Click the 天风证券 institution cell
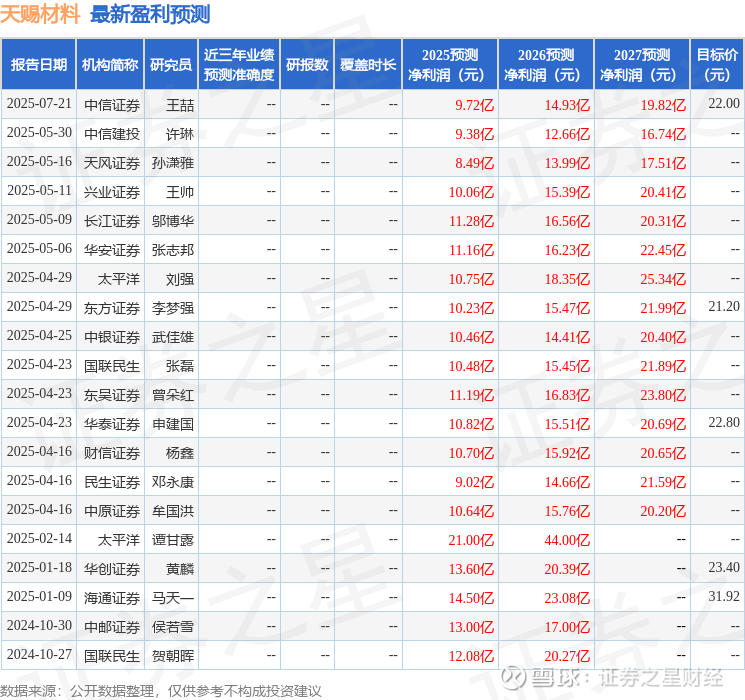 pos(112,163)
